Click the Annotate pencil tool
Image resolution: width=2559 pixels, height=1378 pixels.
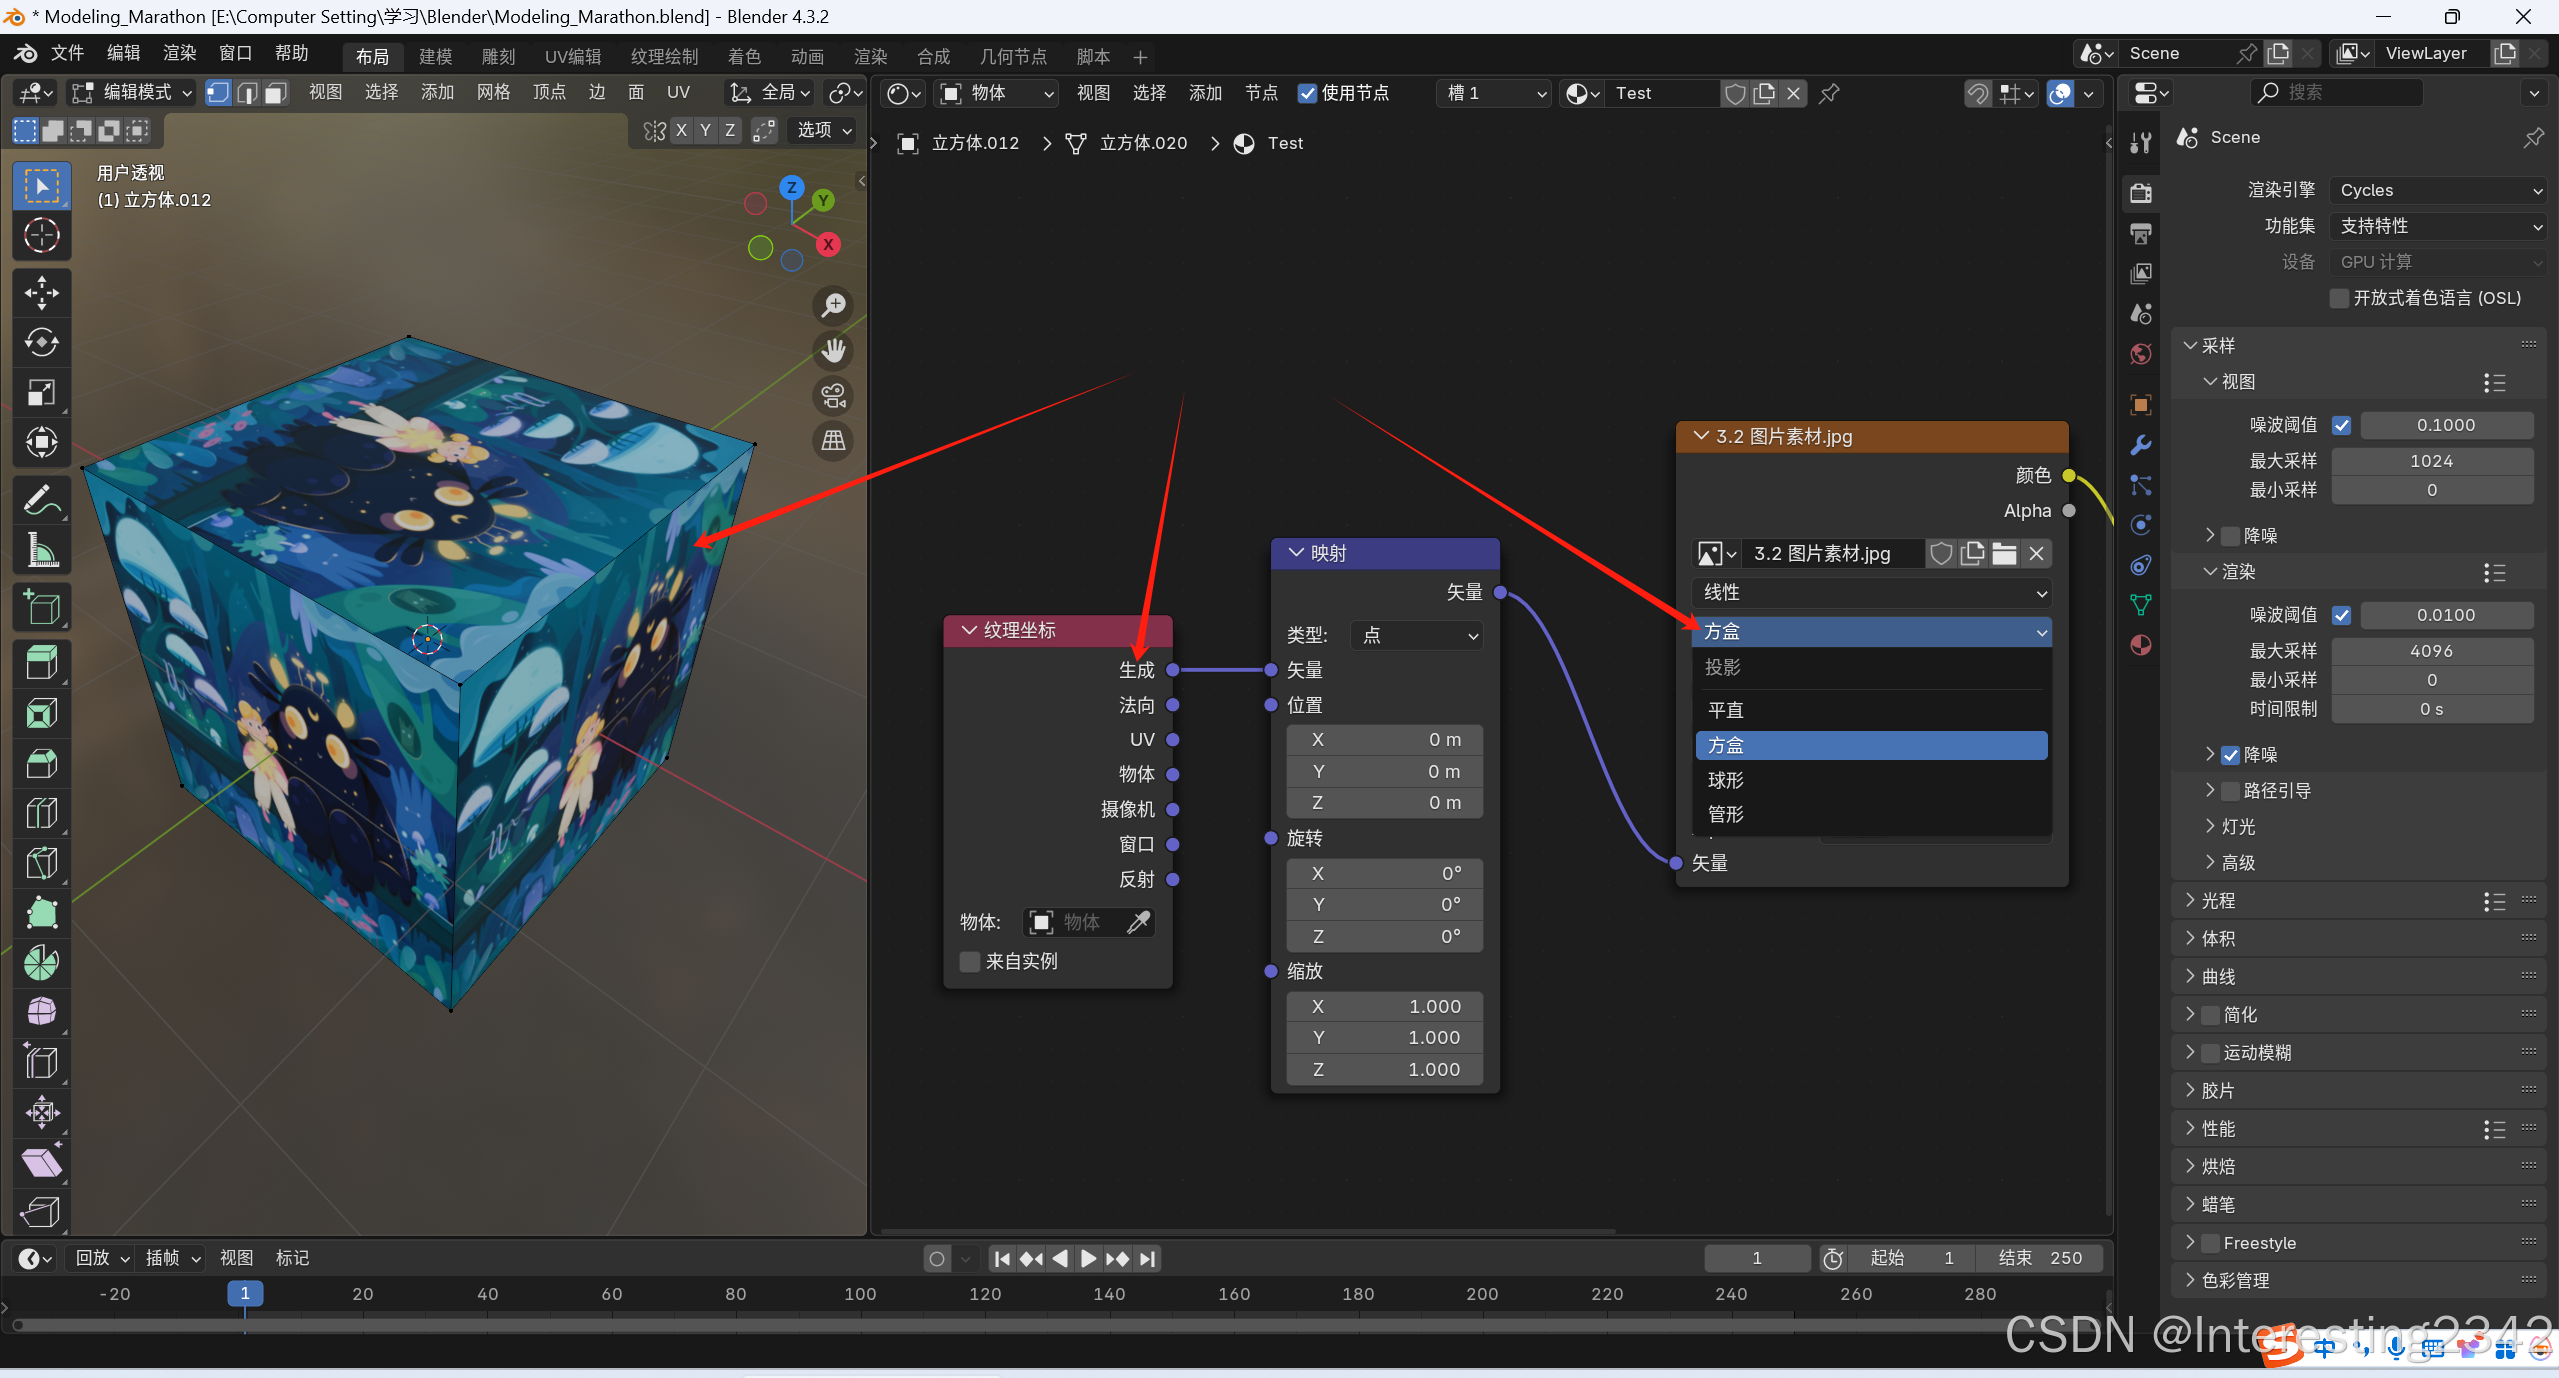(x=41, y=500)
